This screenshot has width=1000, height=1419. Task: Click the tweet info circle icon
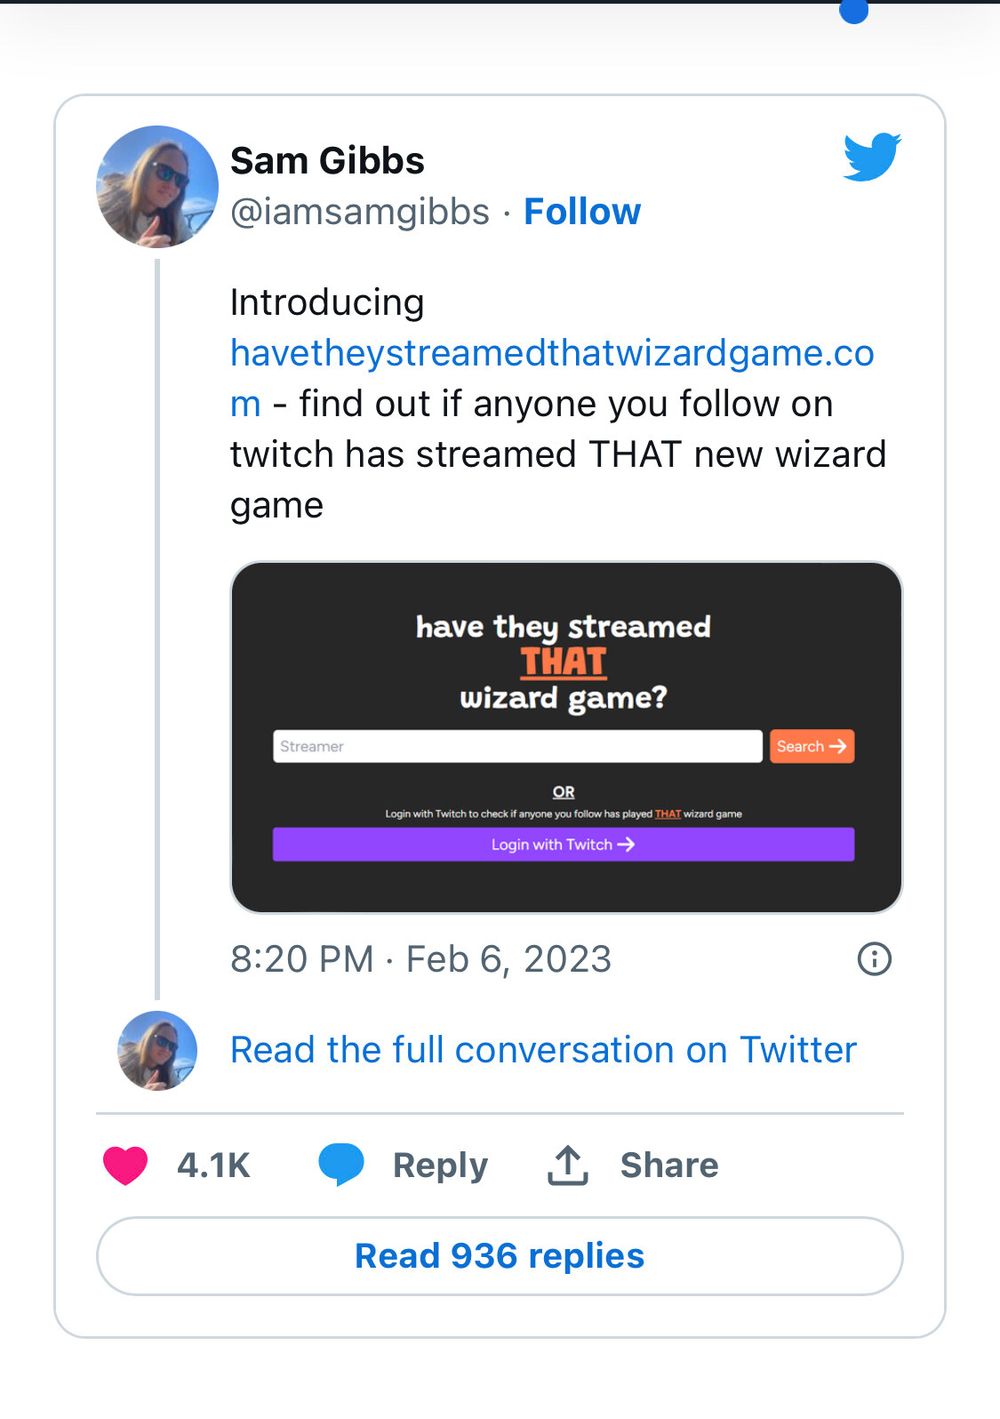point(874,959)
